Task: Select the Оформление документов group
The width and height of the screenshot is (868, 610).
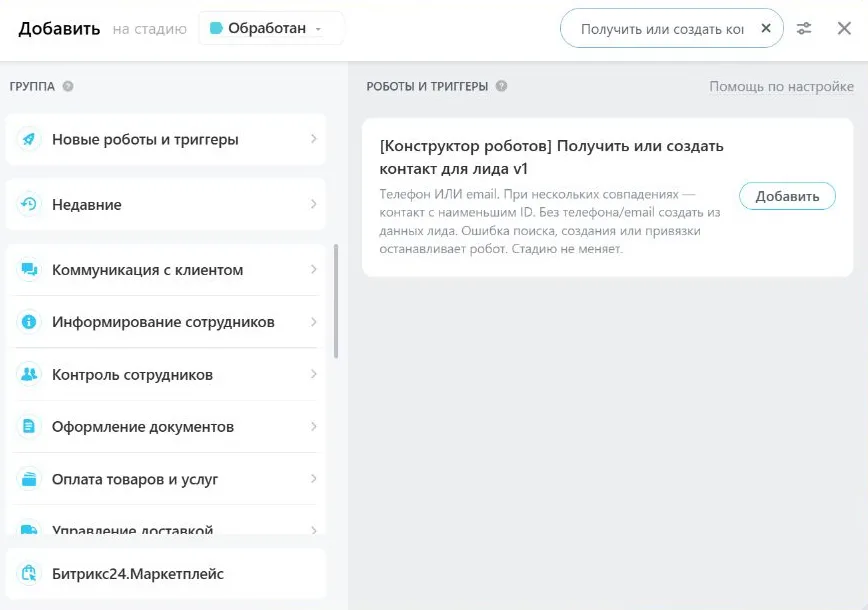Action: tap(166, 426)
